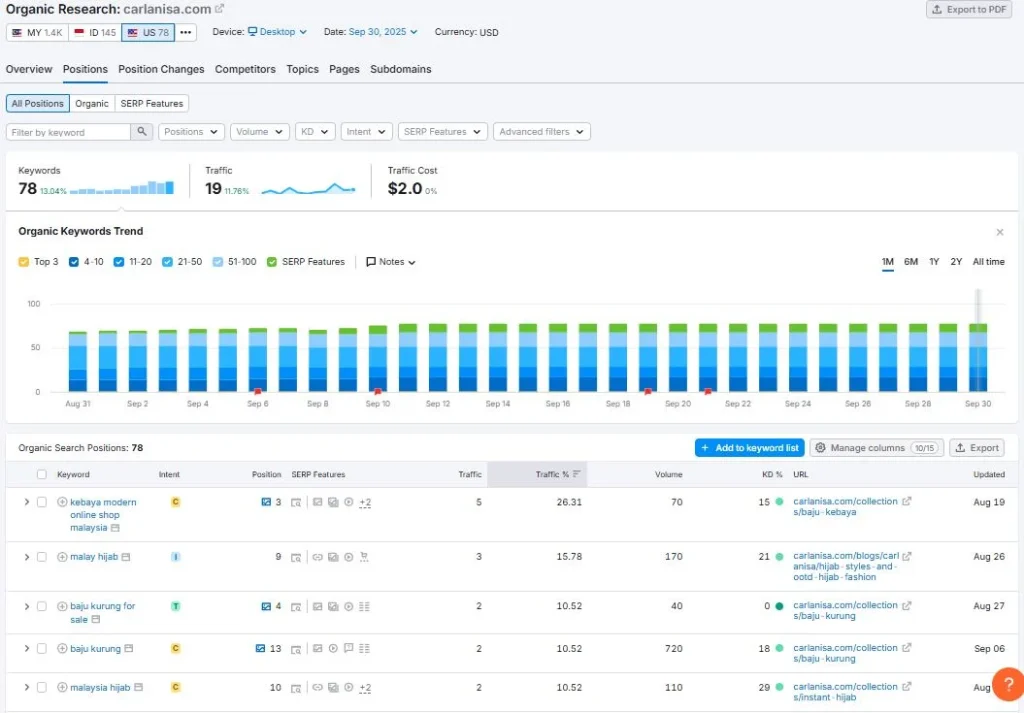Open the Notes dropdown in trend chart
Viewport: 1024px width, 713px height.
(391, 262)
